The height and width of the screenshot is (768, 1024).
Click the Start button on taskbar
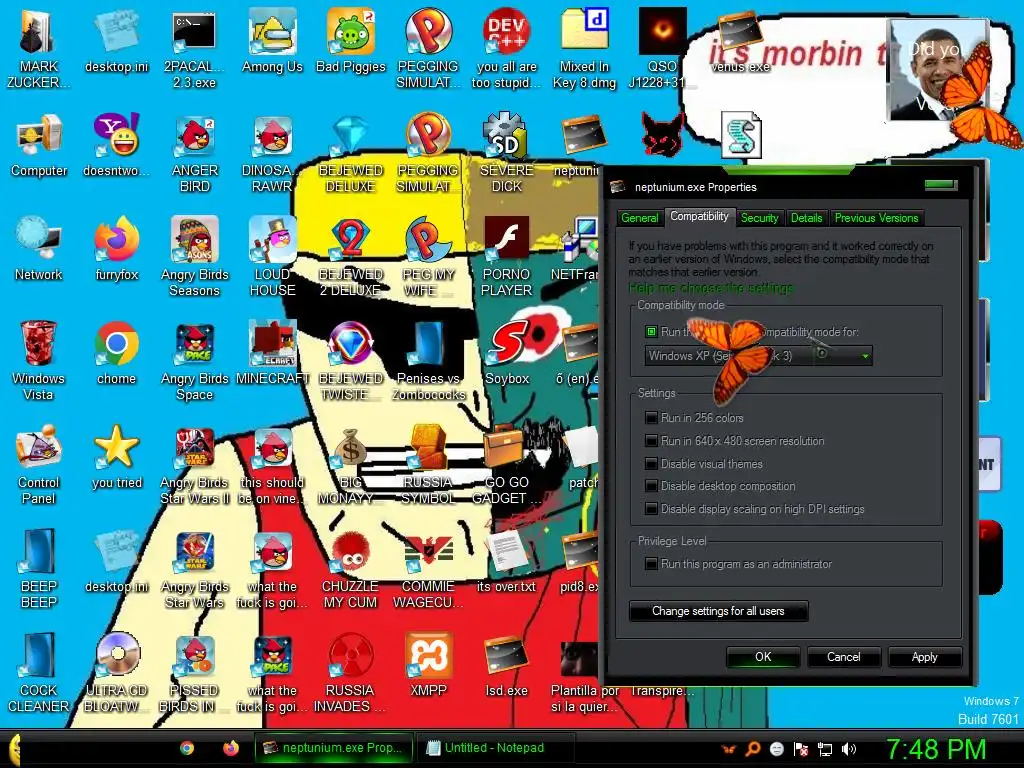pyautogui.click(x=13, y=749)
